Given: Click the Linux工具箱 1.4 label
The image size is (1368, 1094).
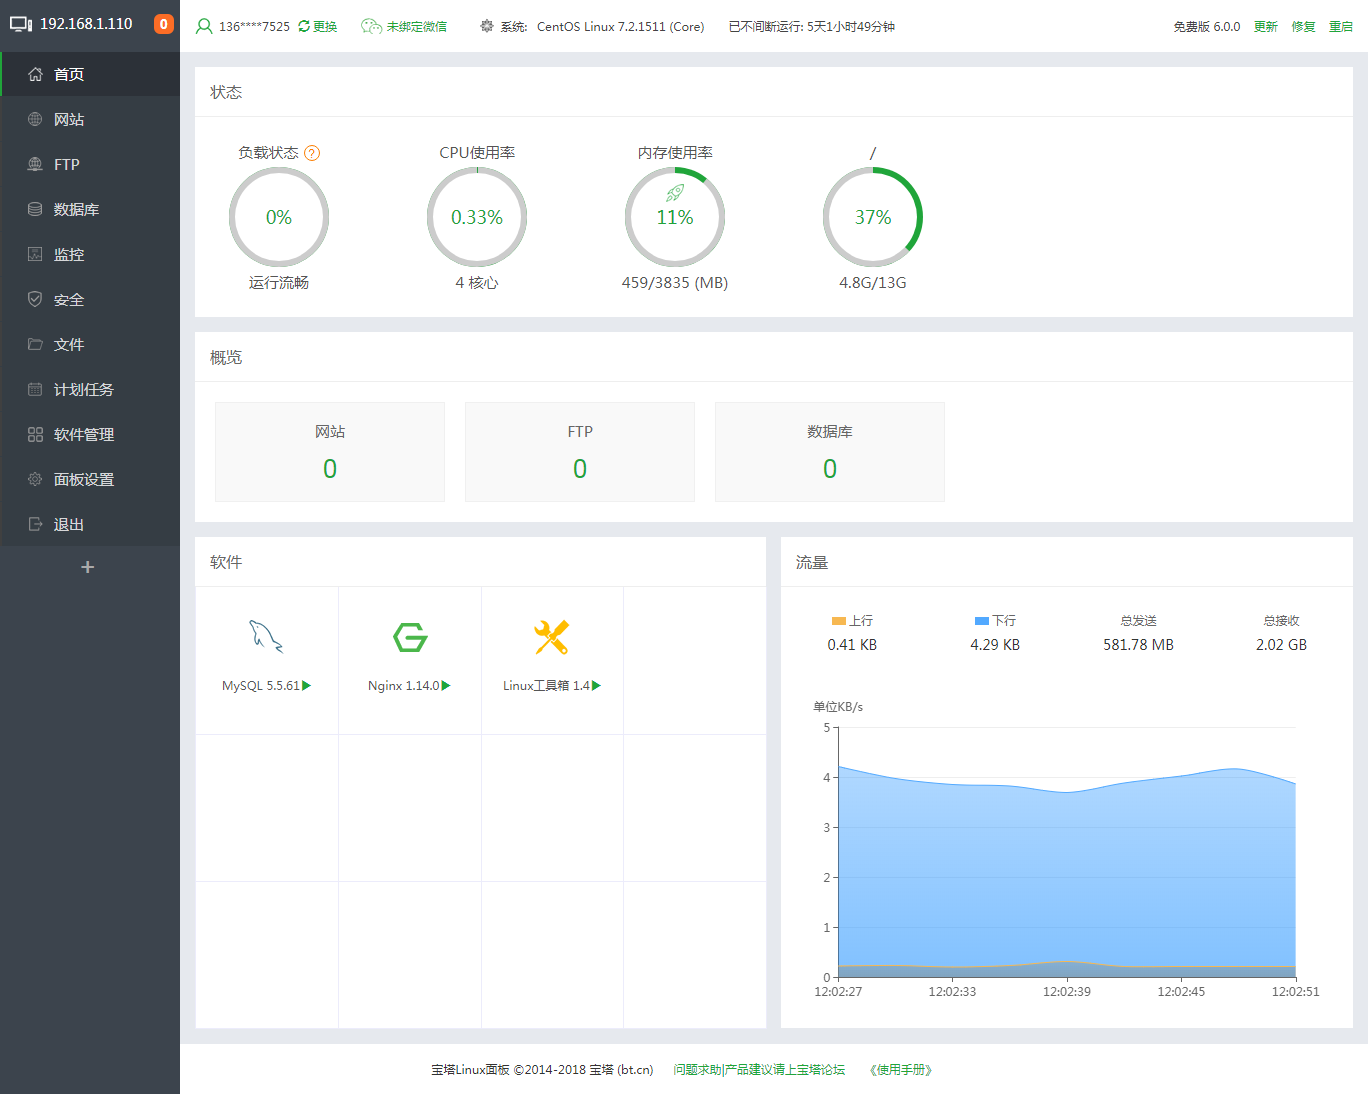Looking at the screenshot, I should 546,686.
